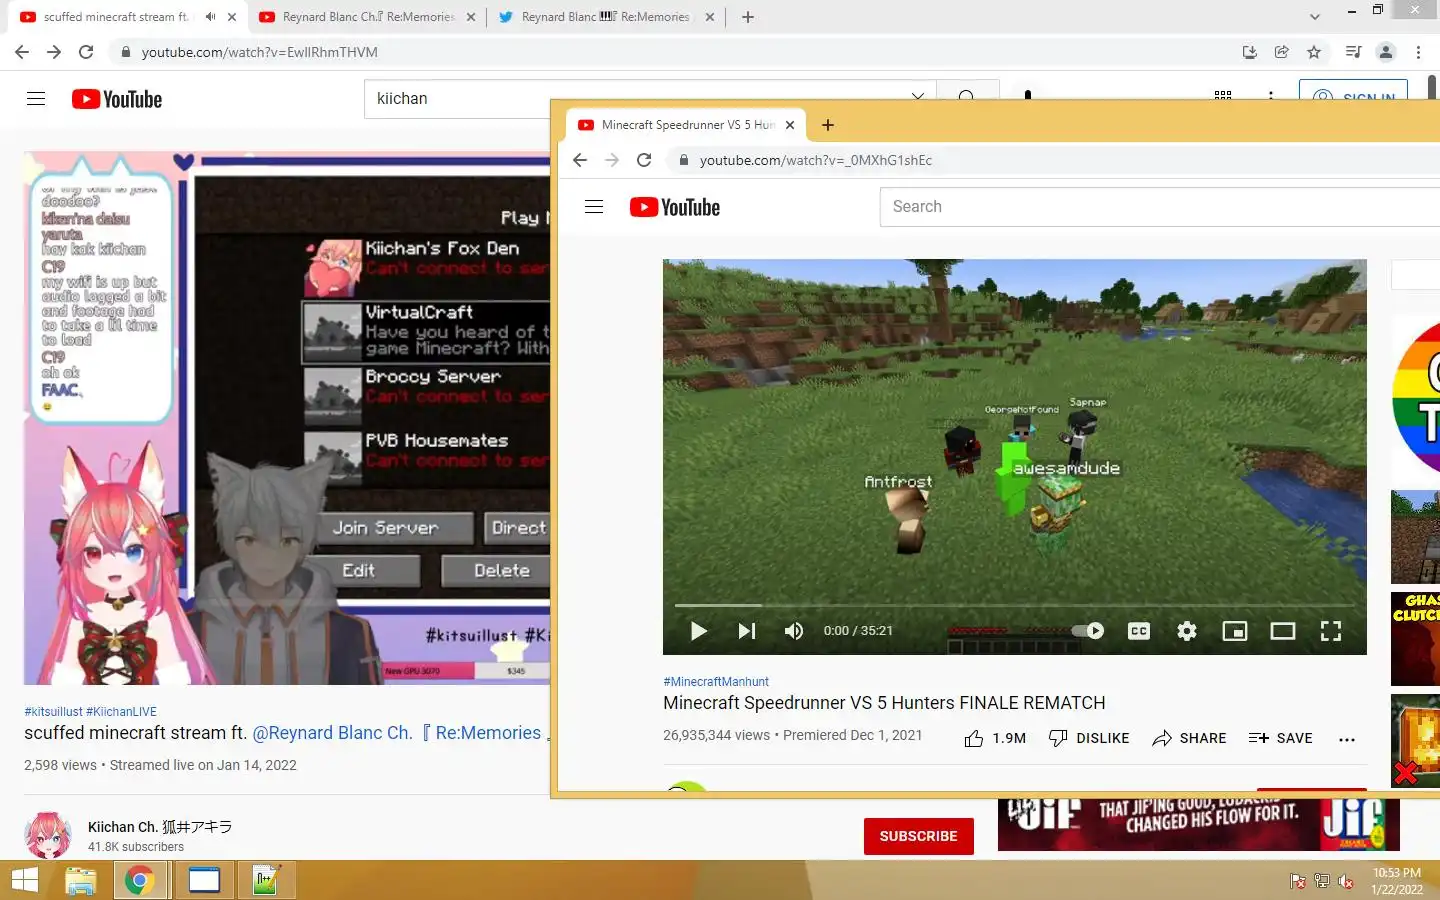Select Reynard Blanc Ch. YouTube tab
Screen dimensions: 1440x900
(368, 17)
